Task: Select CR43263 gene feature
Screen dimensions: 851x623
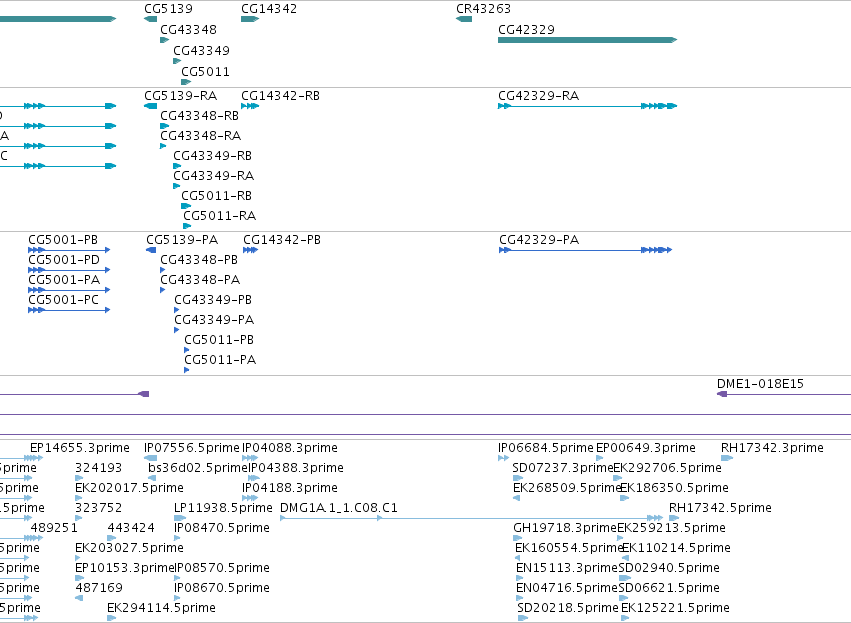Action: (x=463, y=19)
